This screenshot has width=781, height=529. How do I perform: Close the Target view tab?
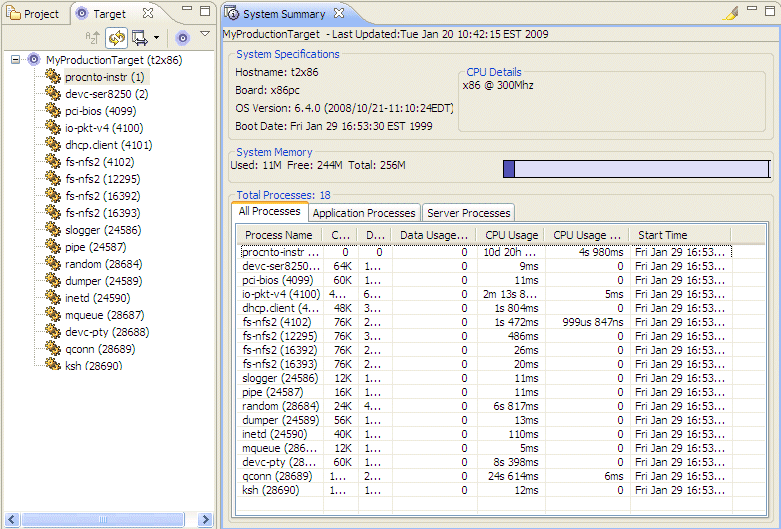[148, 14]
